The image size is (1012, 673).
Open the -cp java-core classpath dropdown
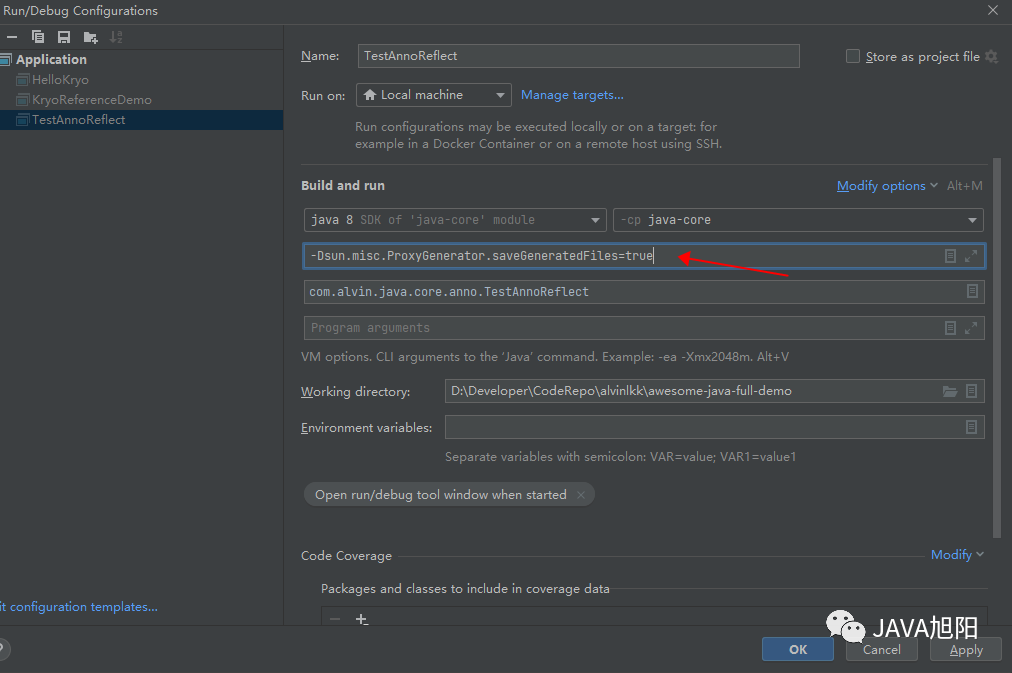click(797, 220)
